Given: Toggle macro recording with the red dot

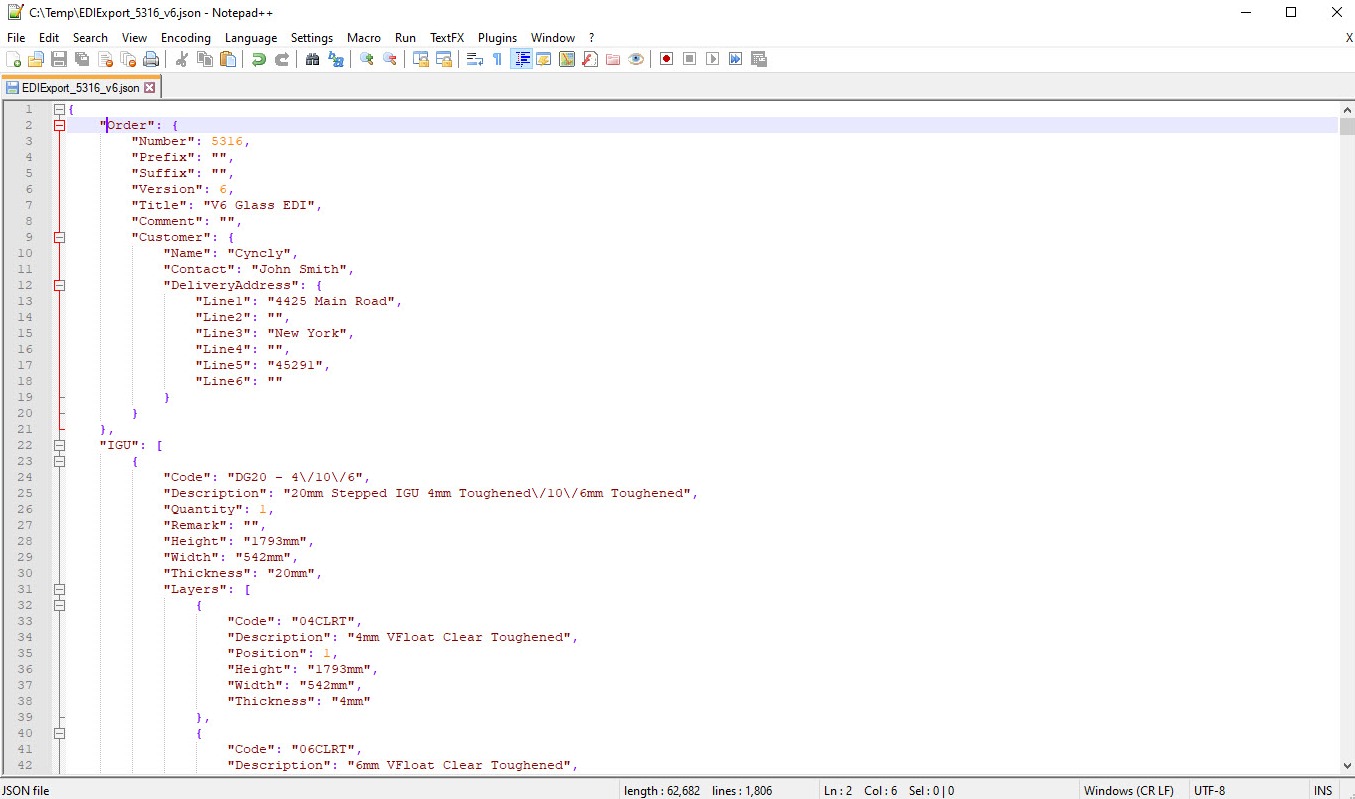Looking at the screenshot, I should click(x=666, y=60).
